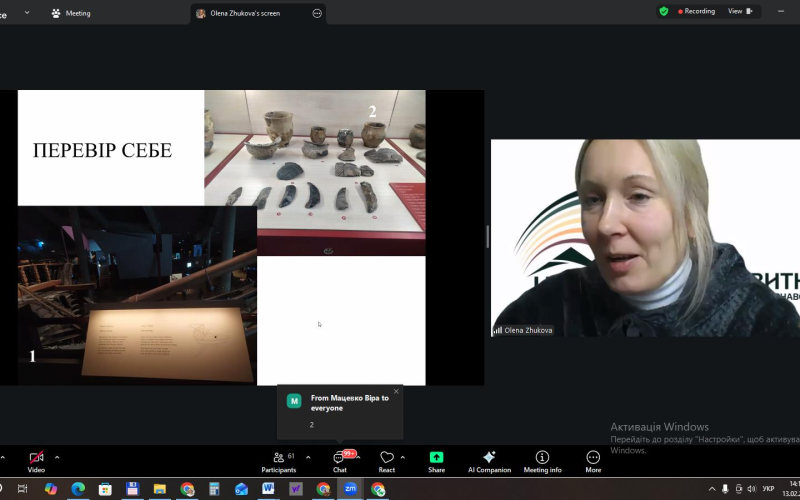This screenshot has height=500, width=800.
Task: Open the Chat panel
Action: 339,459
